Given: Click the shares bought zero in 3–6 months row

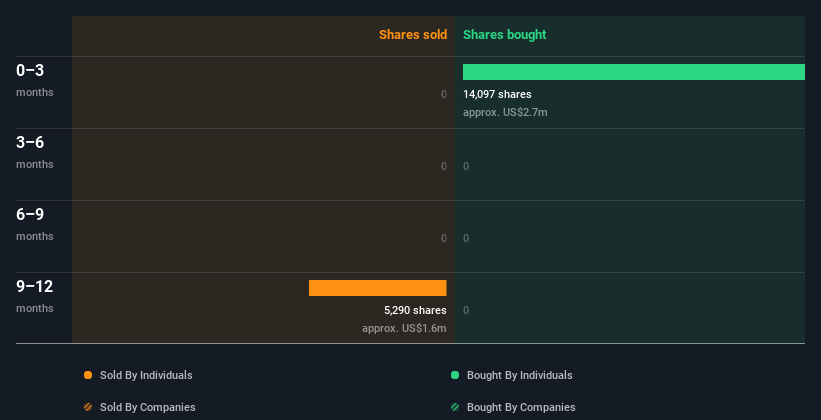Looking at the screenshot, I should [x=466, y=167].
